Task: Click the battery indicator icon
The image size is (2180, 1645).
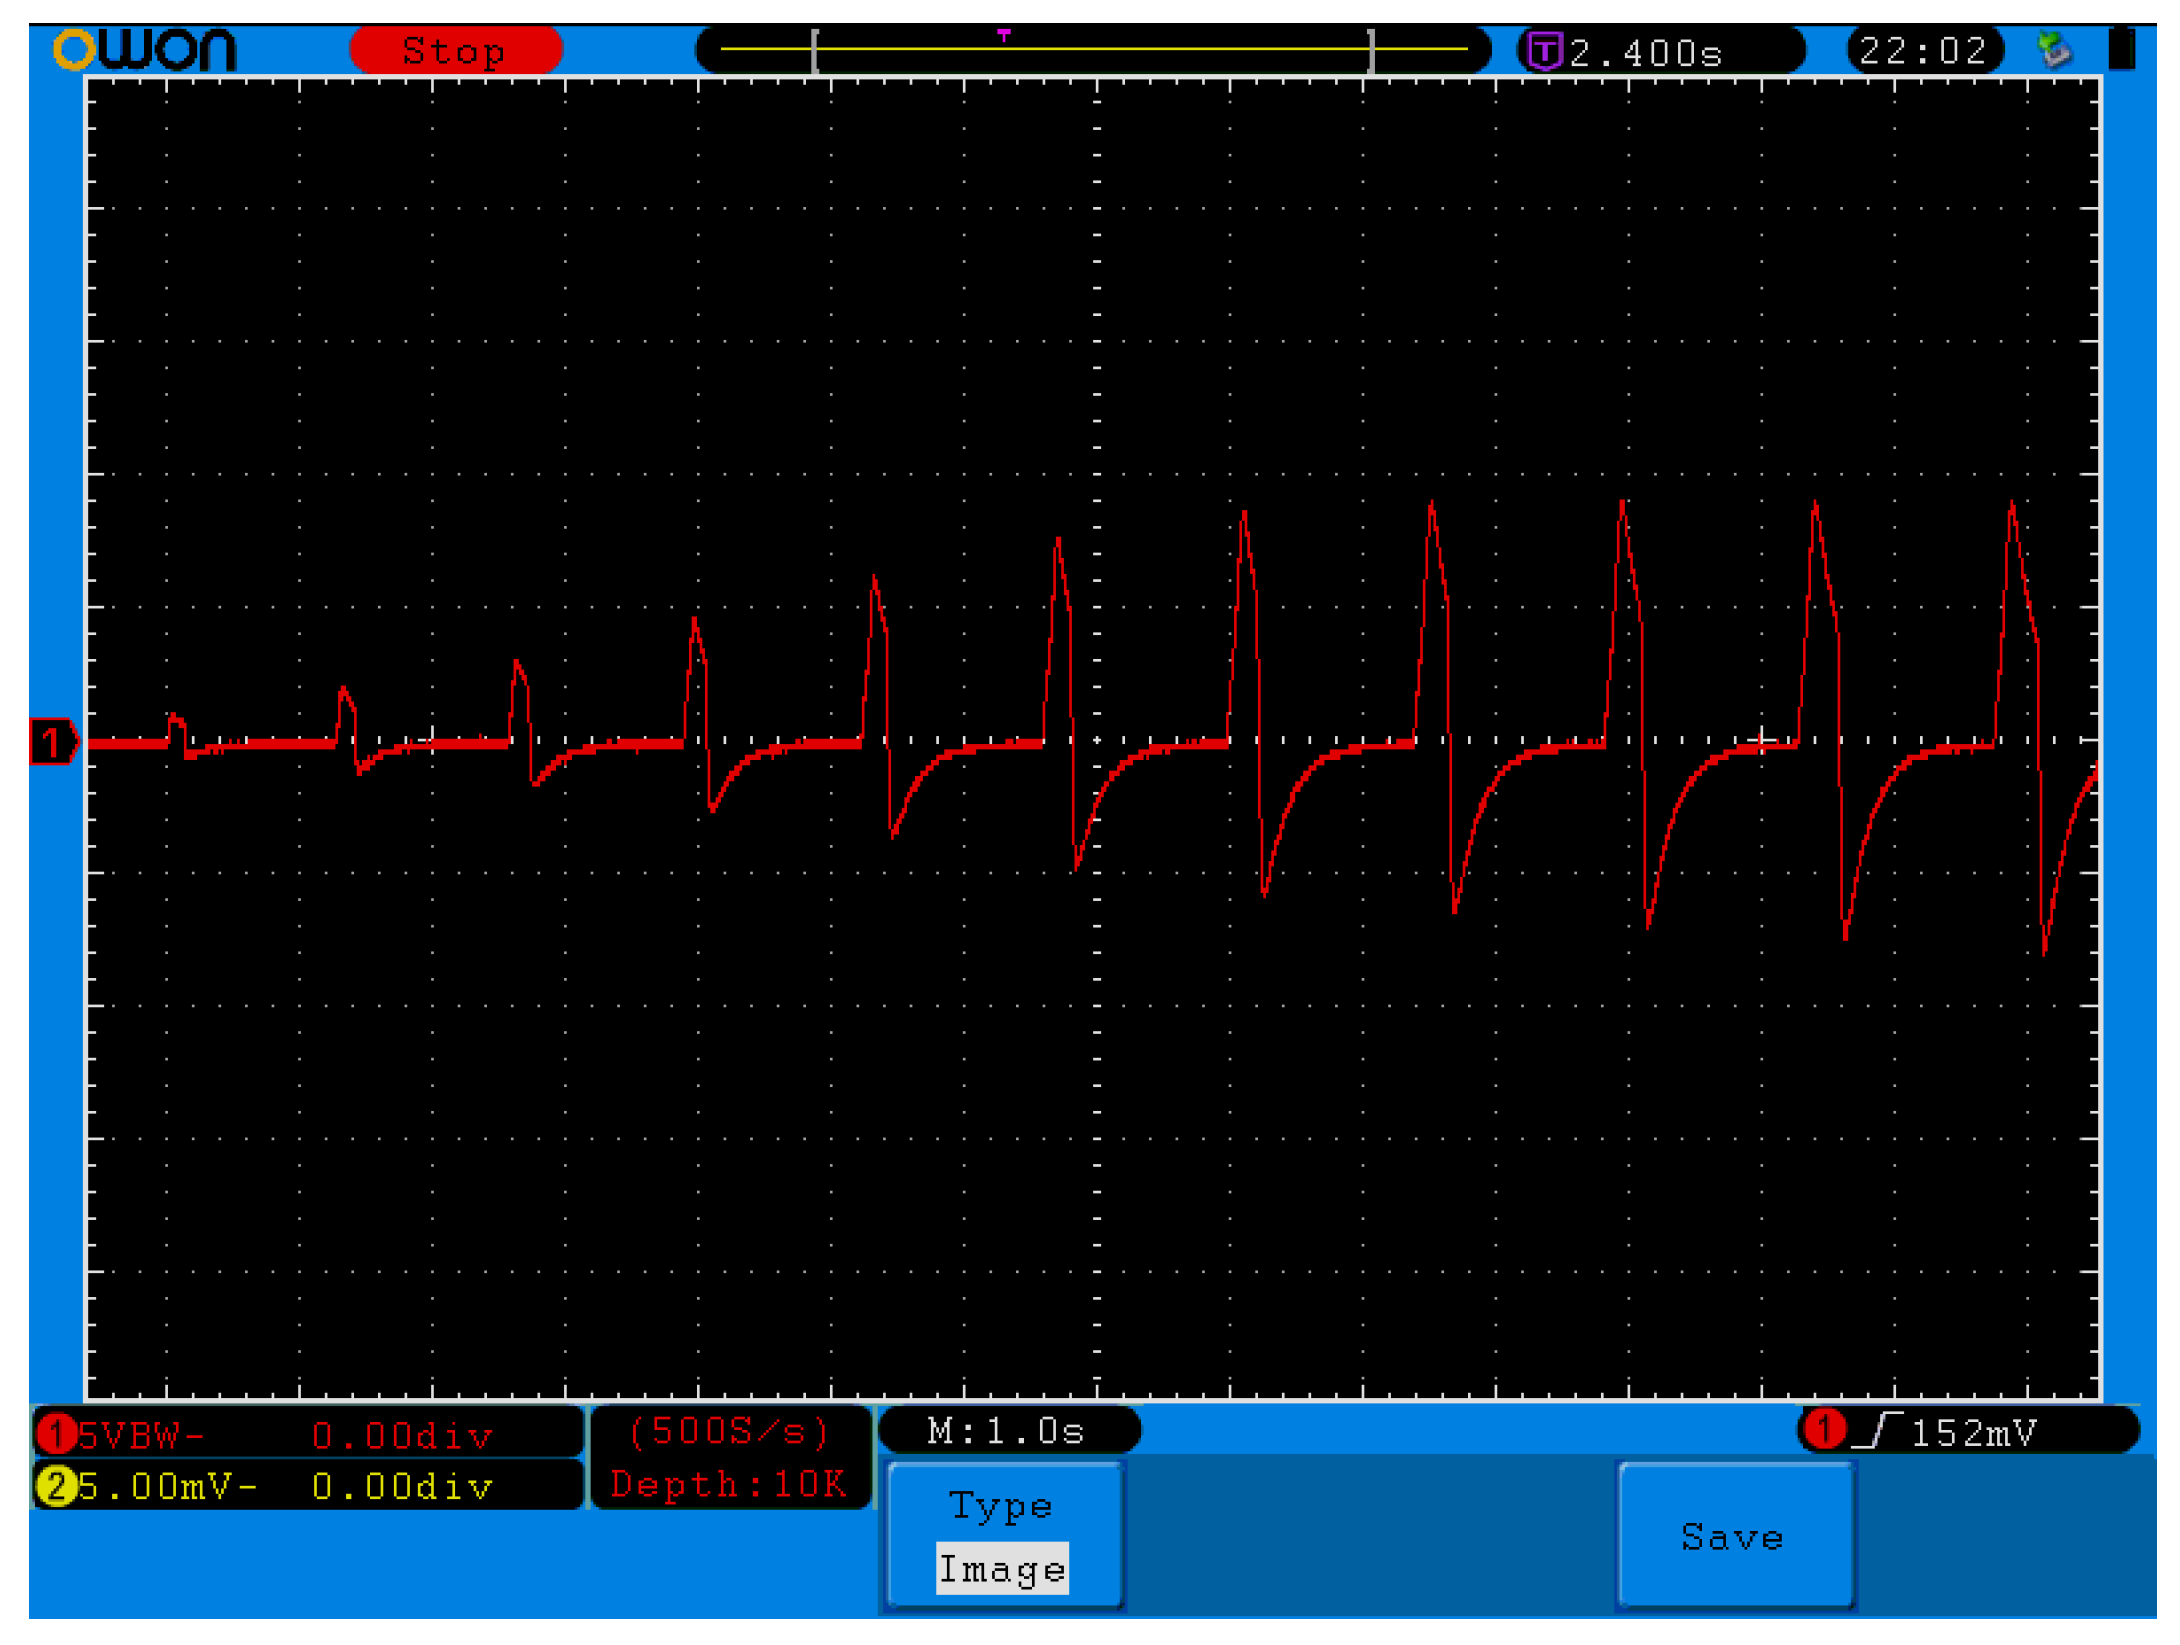Action: (2122, 50)
